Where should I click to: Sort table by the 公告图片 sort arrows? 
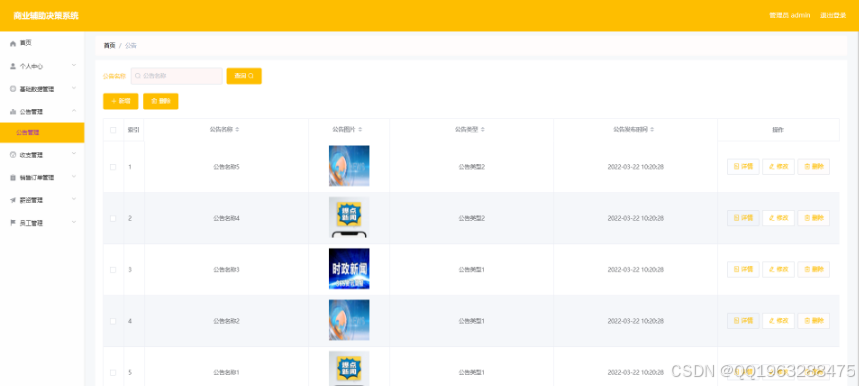pyautogui.click(x=360, y=130)
